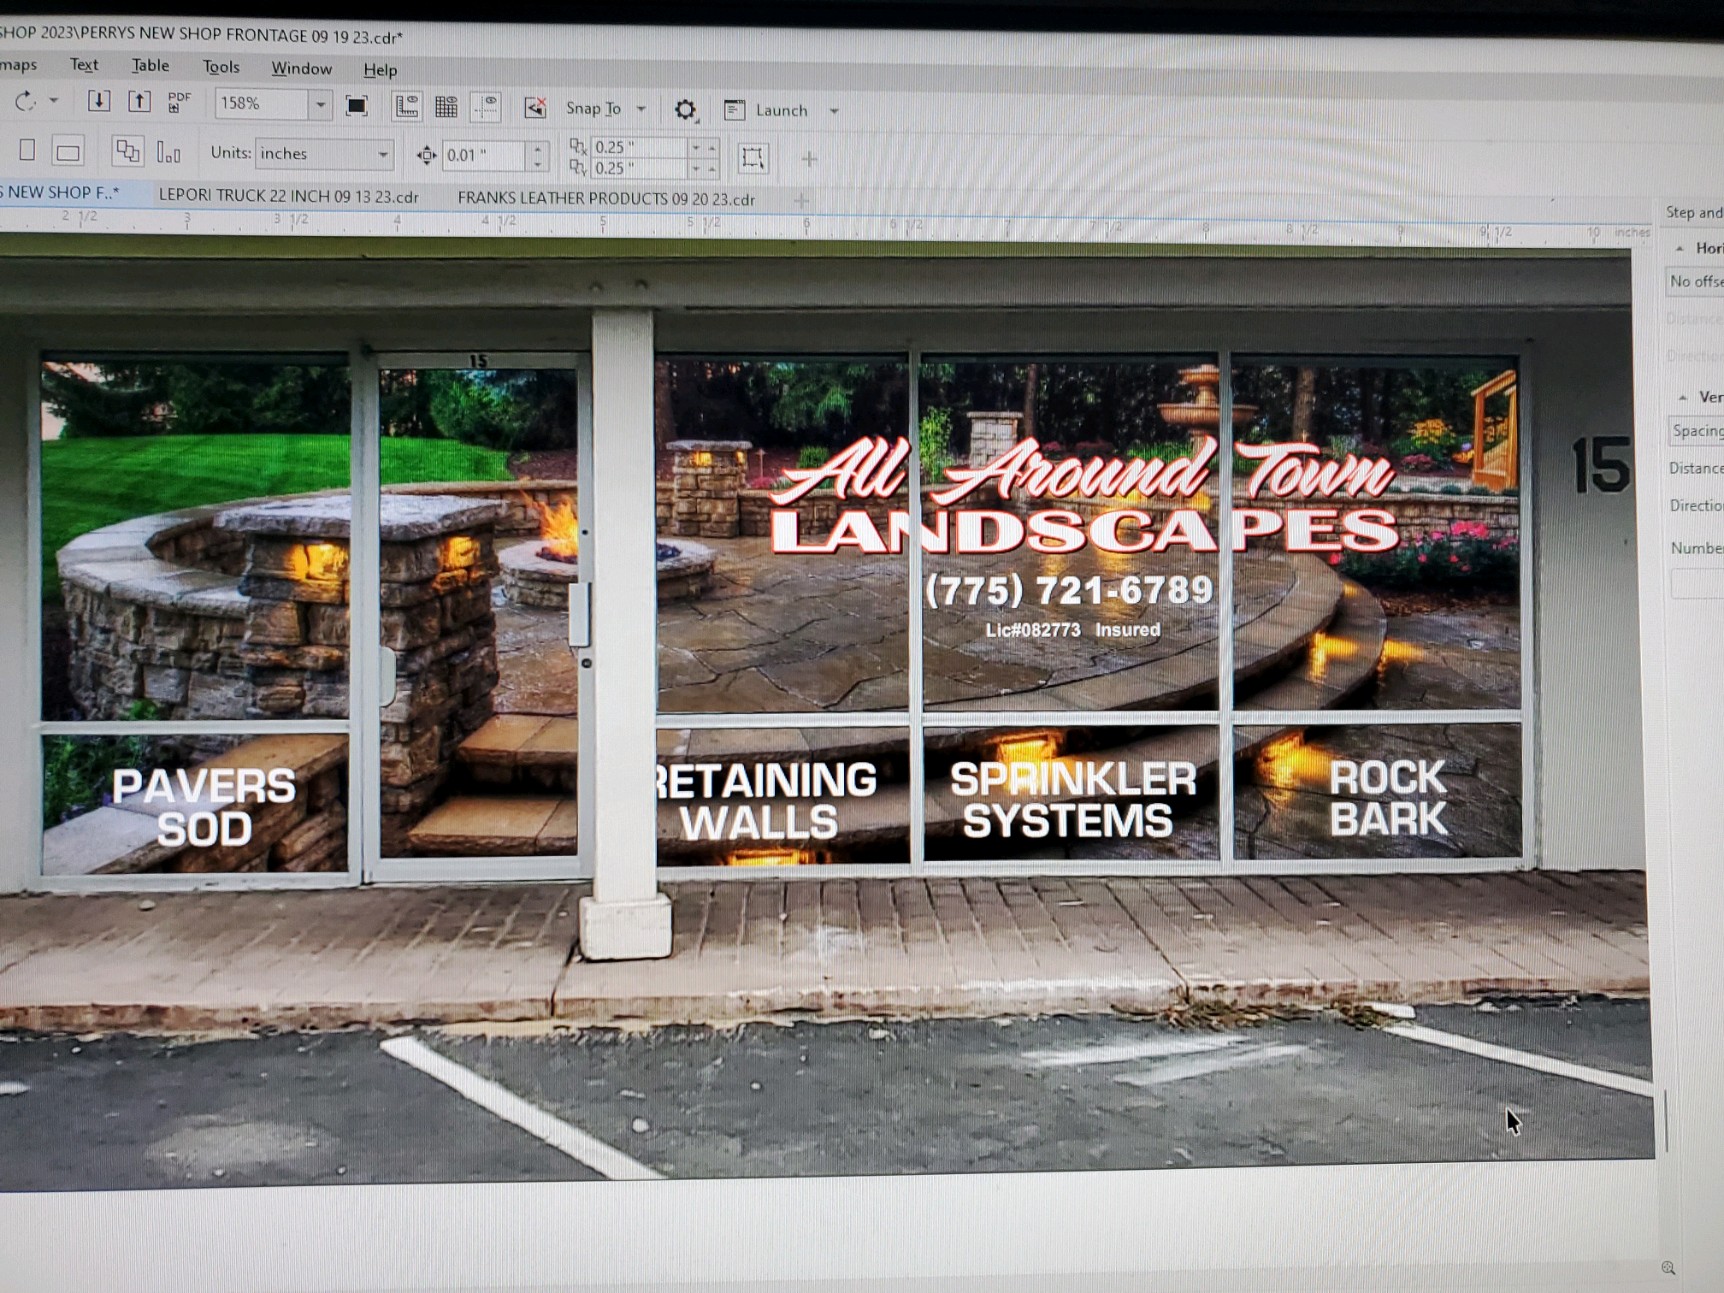Image resolution: width=1724 pixels, height=1293 pixels.
Task: Open the Options gear icon
Action: pos(685,110)
